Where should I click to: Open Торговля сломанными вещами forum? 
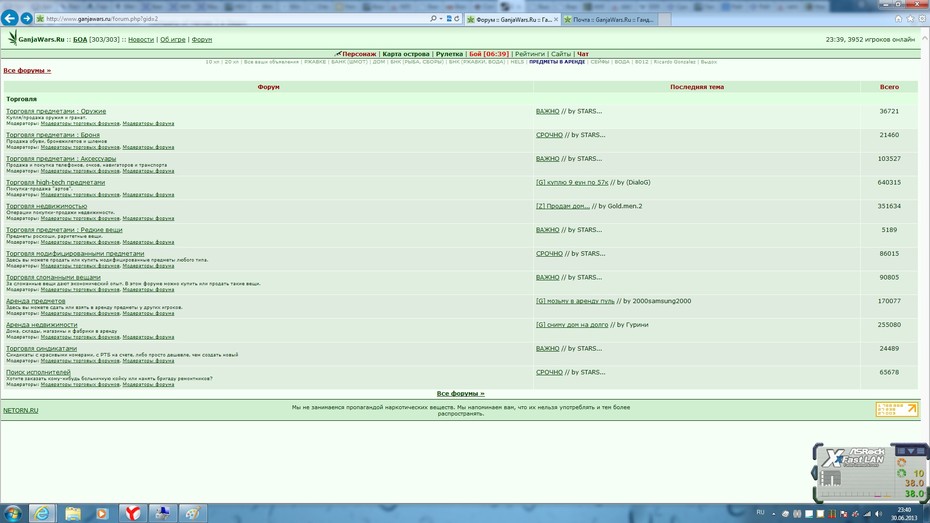click(x=53, y=277)
